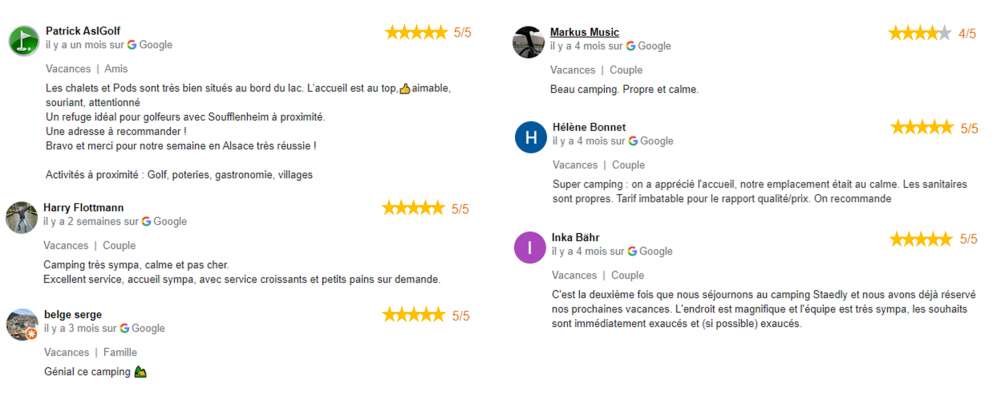The width and height of the screenshot is (1000, 403).
Task: Click star rating on Inka Bähr's review
Action: 921,239
